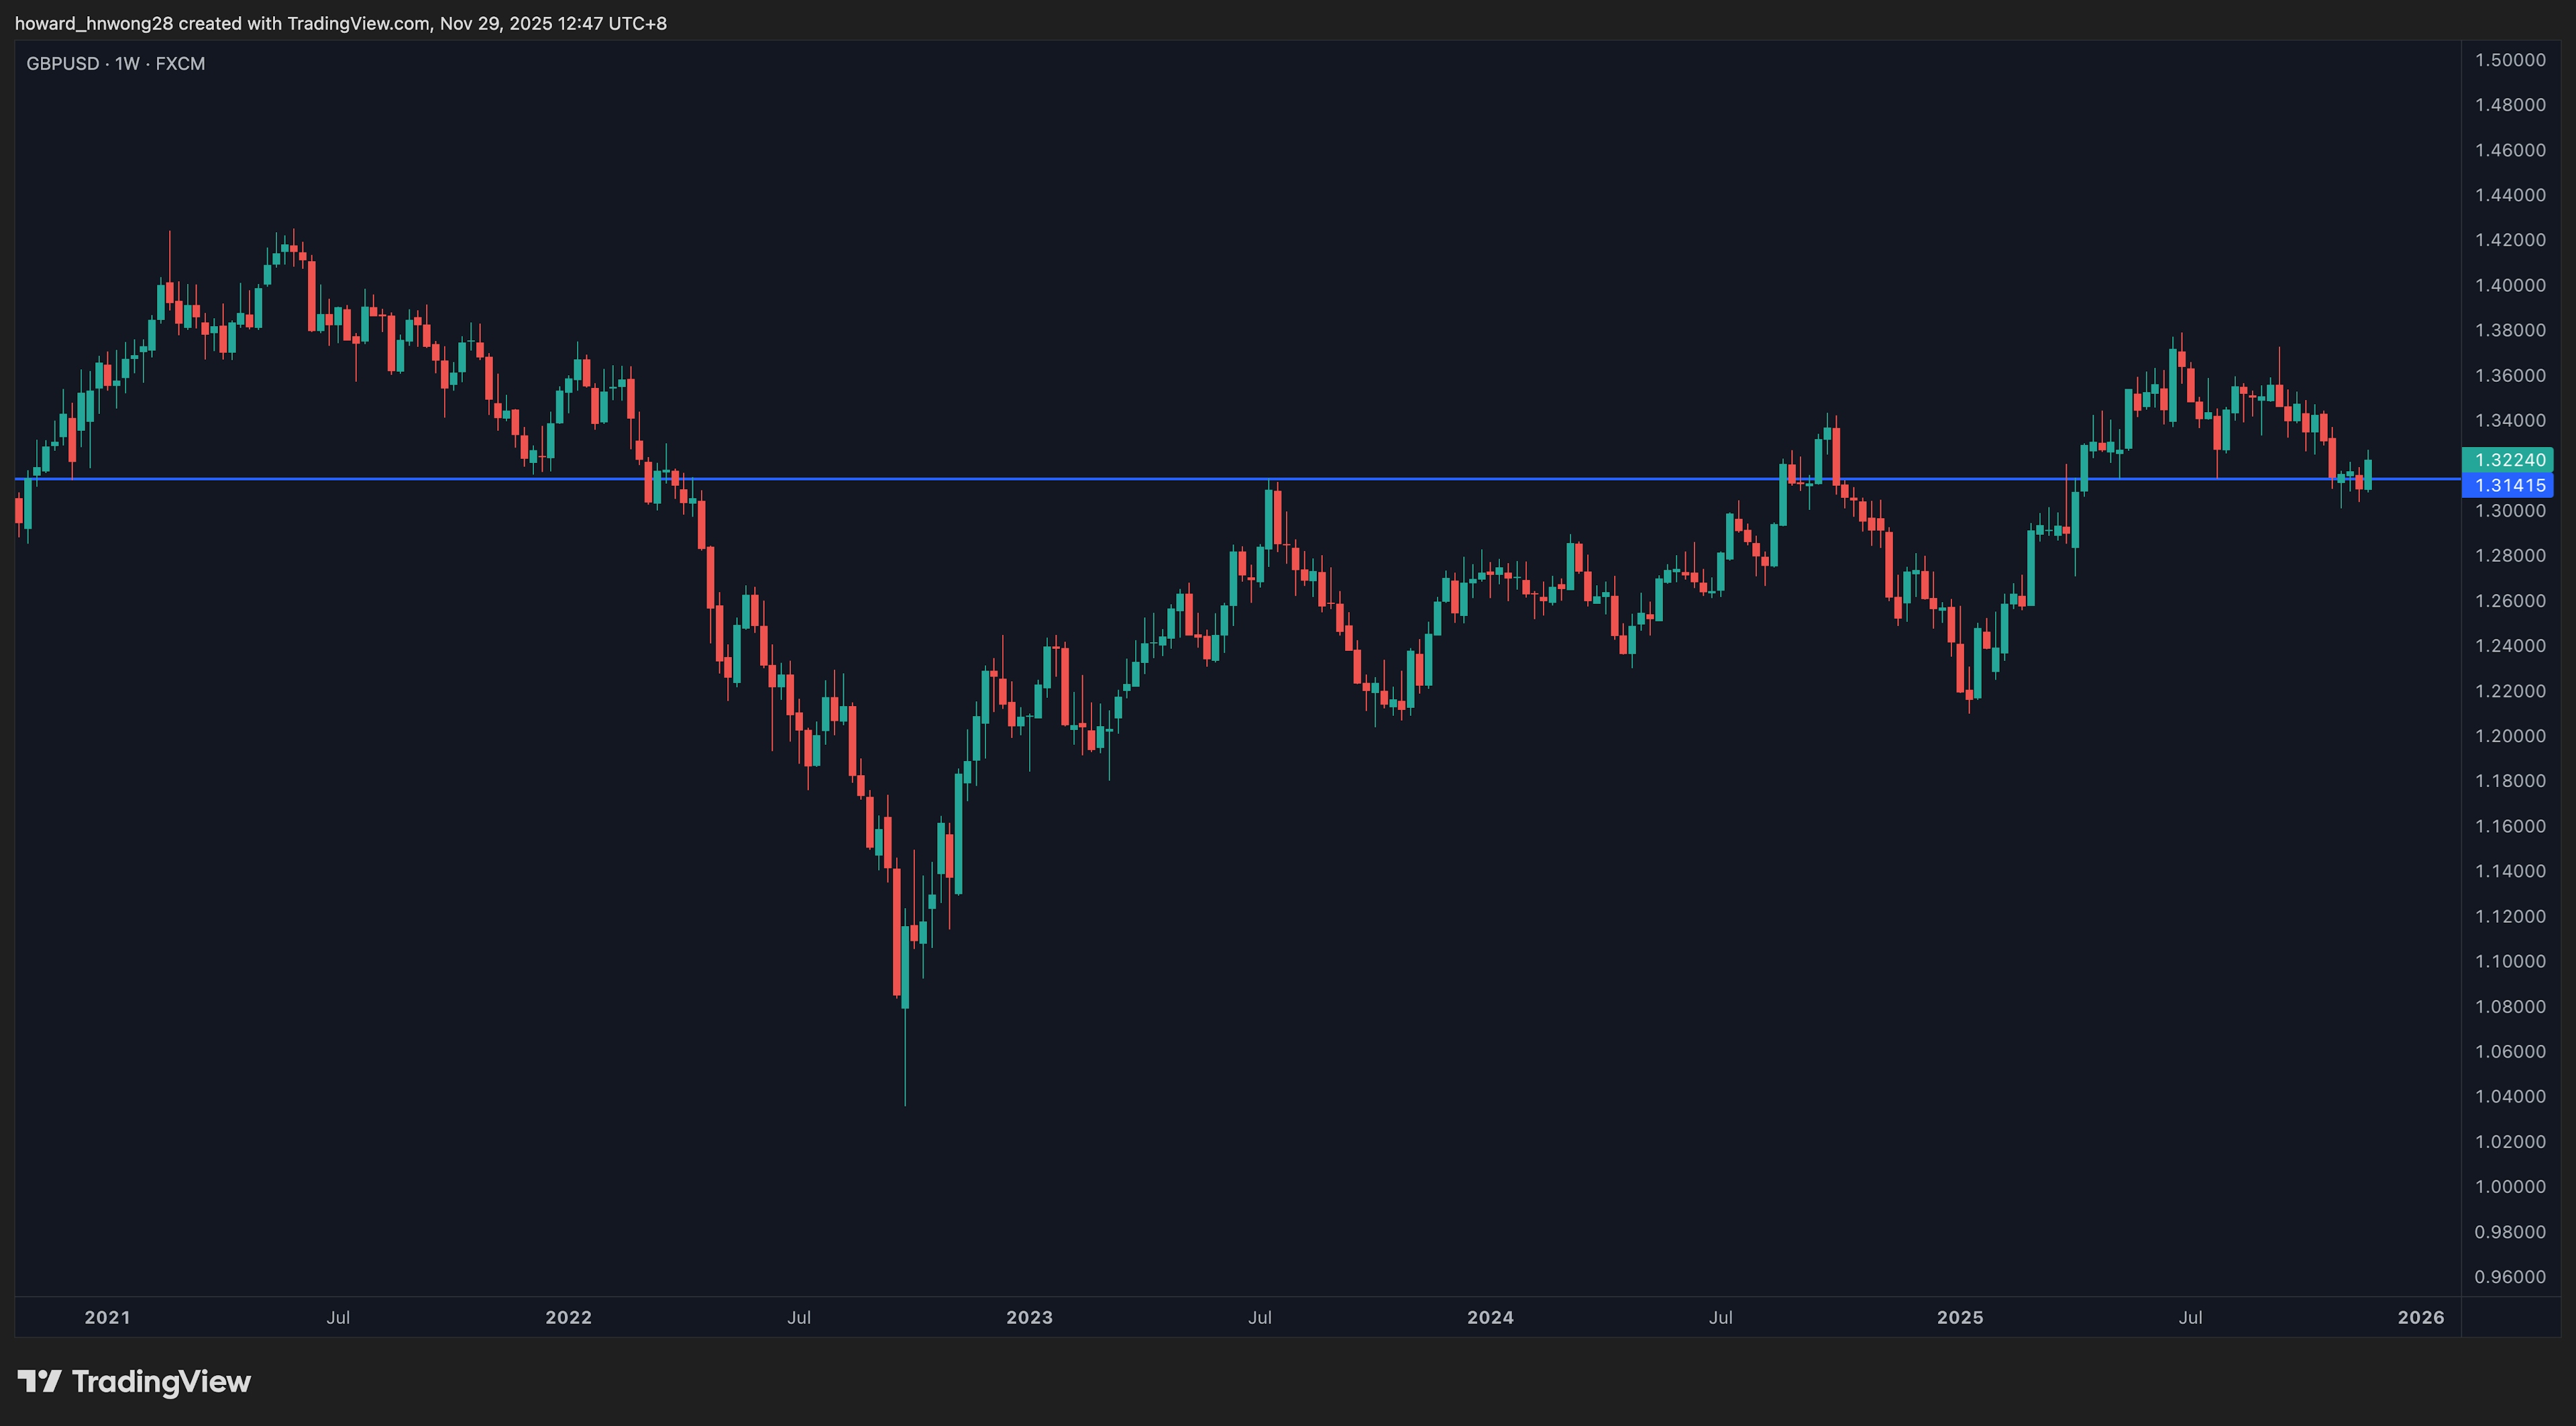The height and width of the screenshot is (1426, 2576).
Task: Click the 1.40000 price scale label
Action: pos(2509,285)
